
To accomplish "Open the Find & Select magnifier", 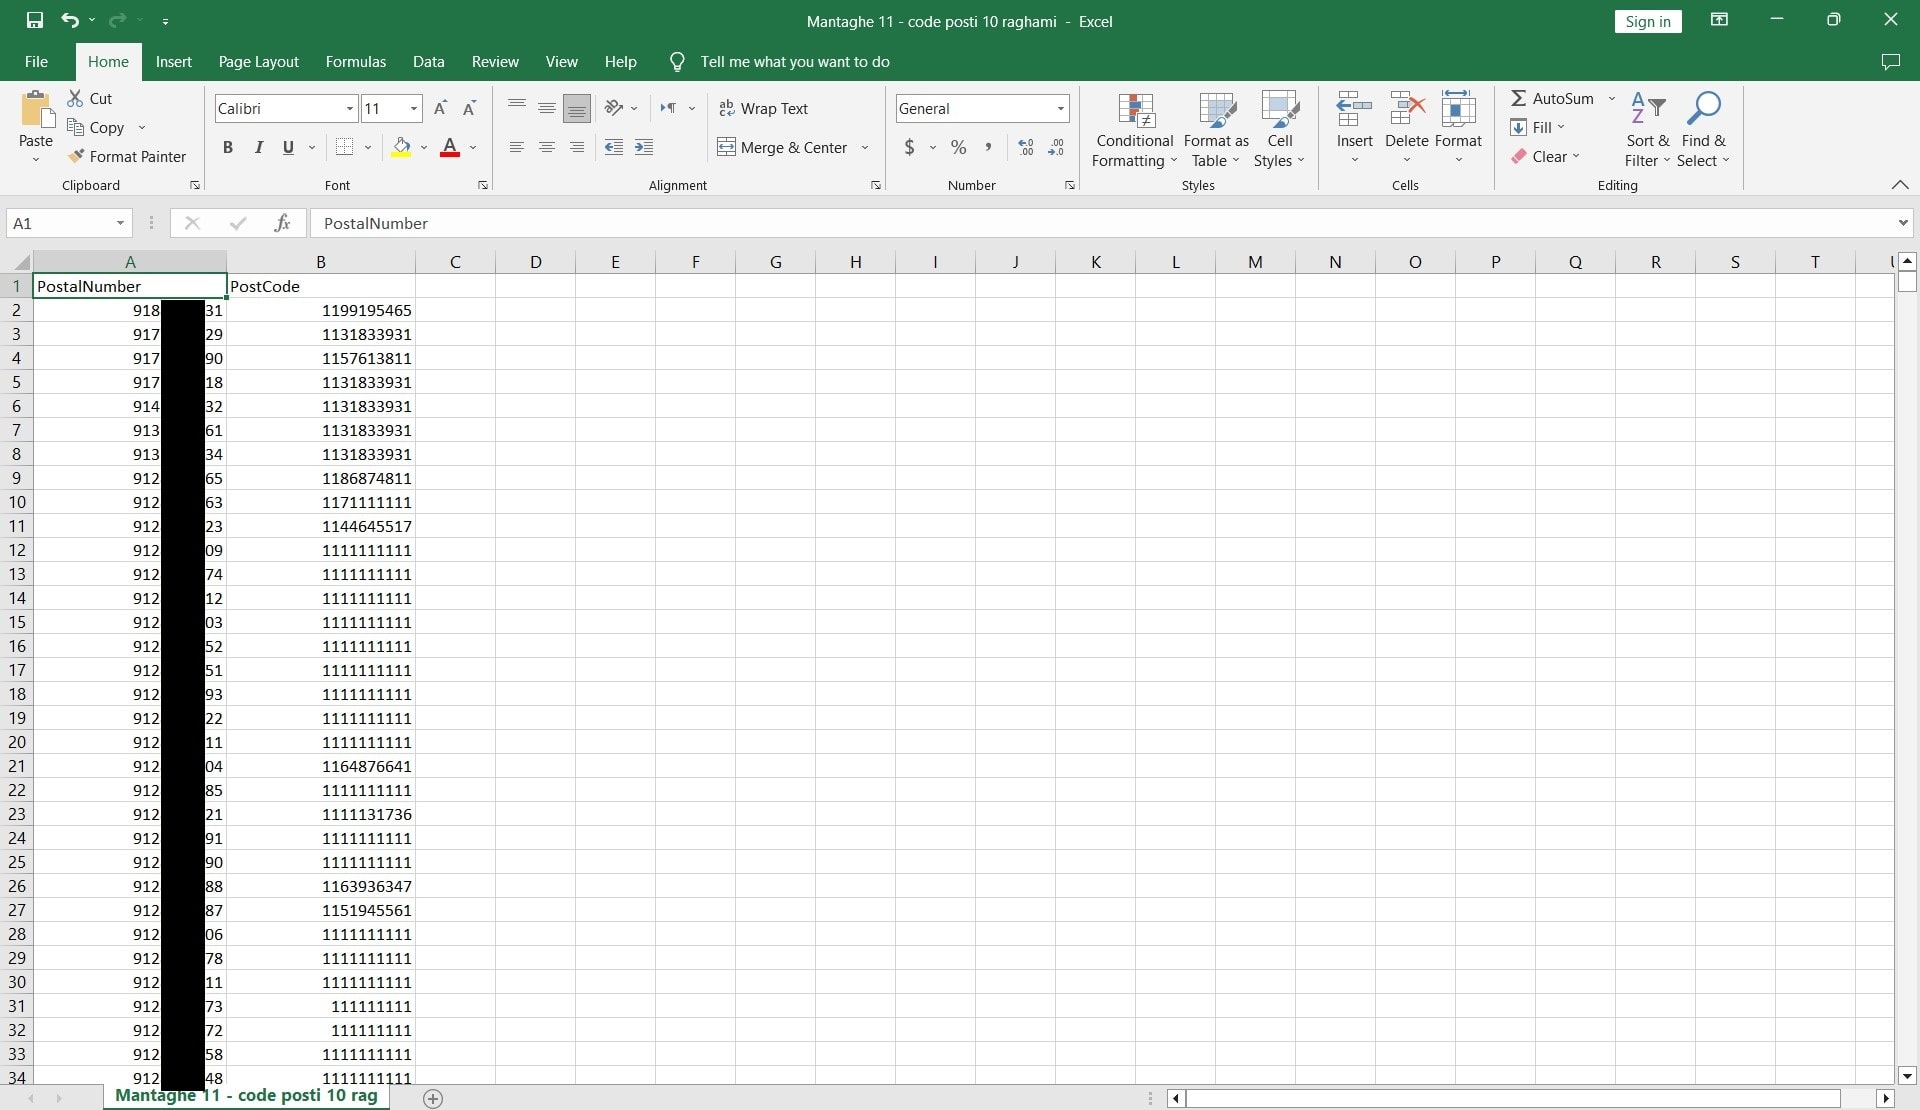I will 1703,108.
